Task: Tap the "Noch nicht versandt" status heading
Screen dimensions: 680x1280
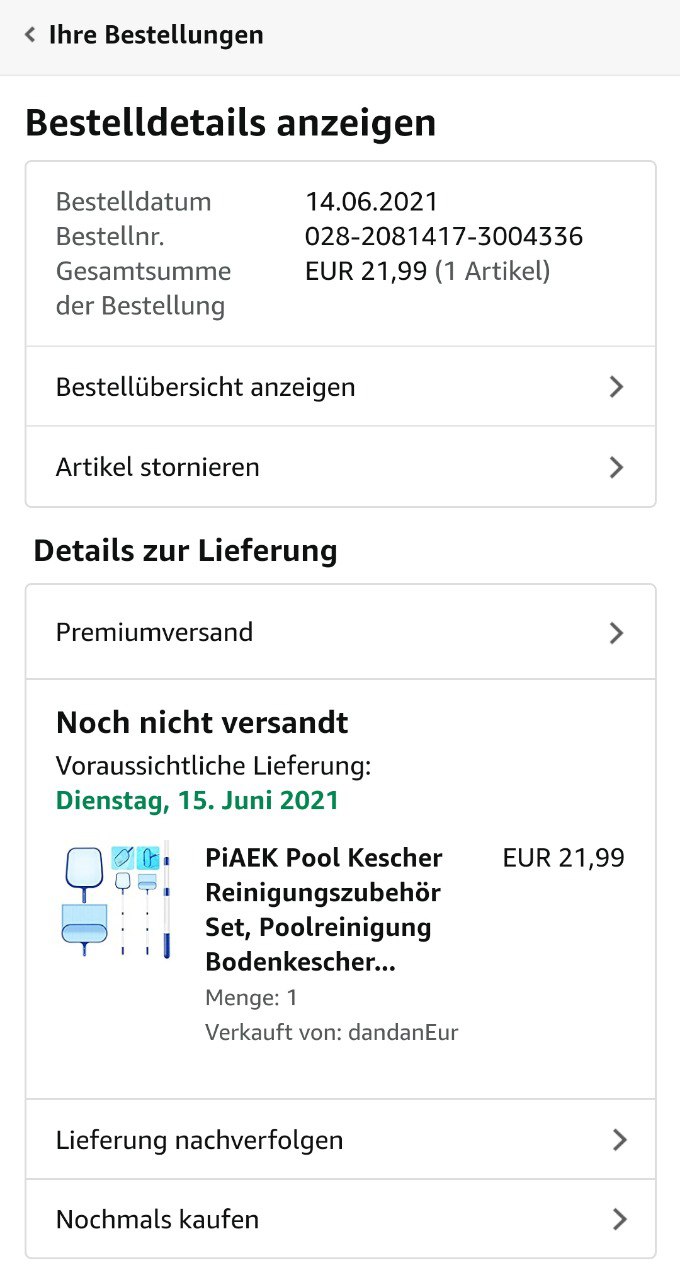Action: tap(202, 722)
